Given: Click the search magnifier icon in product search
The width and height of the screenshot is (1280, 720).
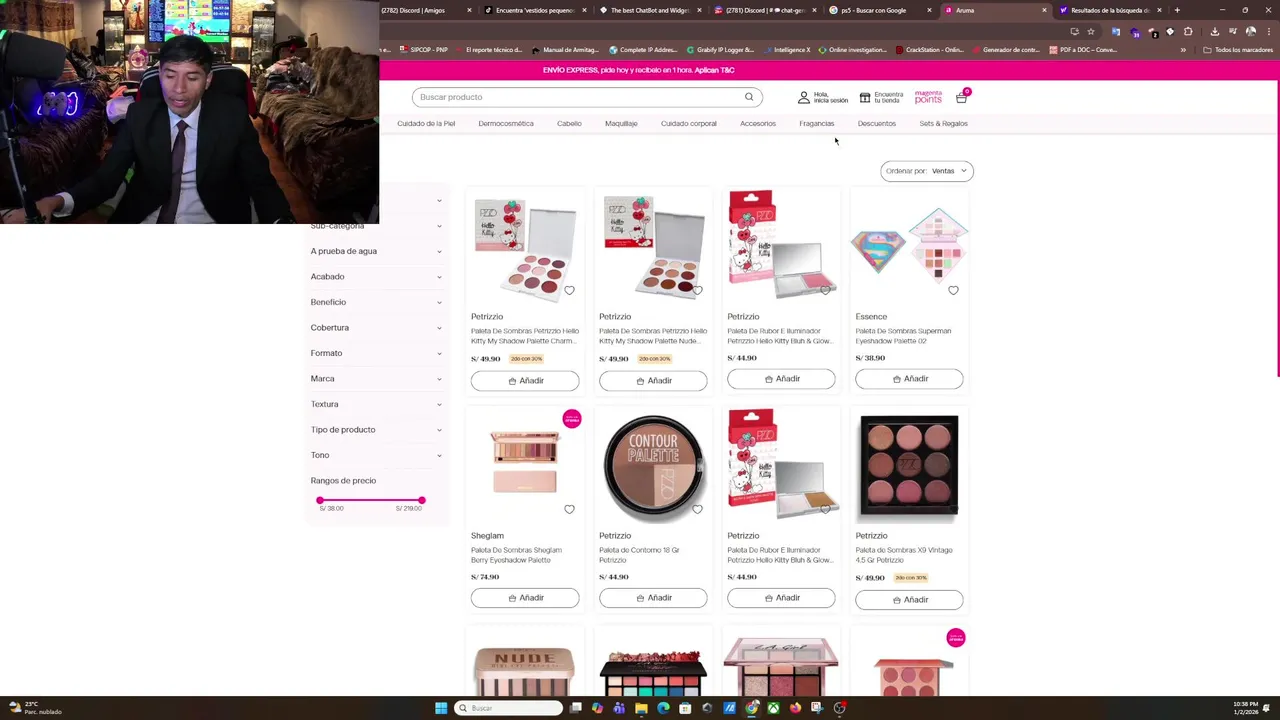Looking at the screenshot, I should click(748, 97).
